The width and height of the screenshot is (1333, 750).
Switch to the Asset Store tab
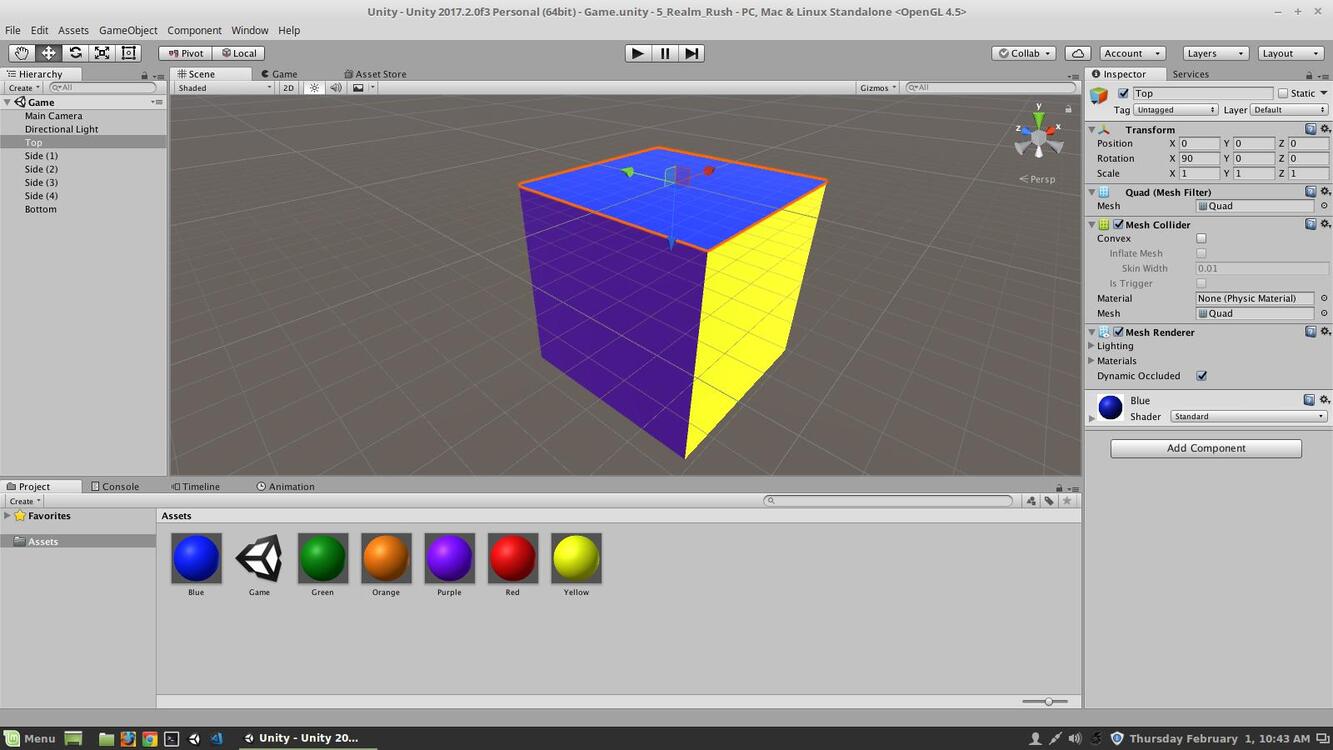[x=375, y=74]
